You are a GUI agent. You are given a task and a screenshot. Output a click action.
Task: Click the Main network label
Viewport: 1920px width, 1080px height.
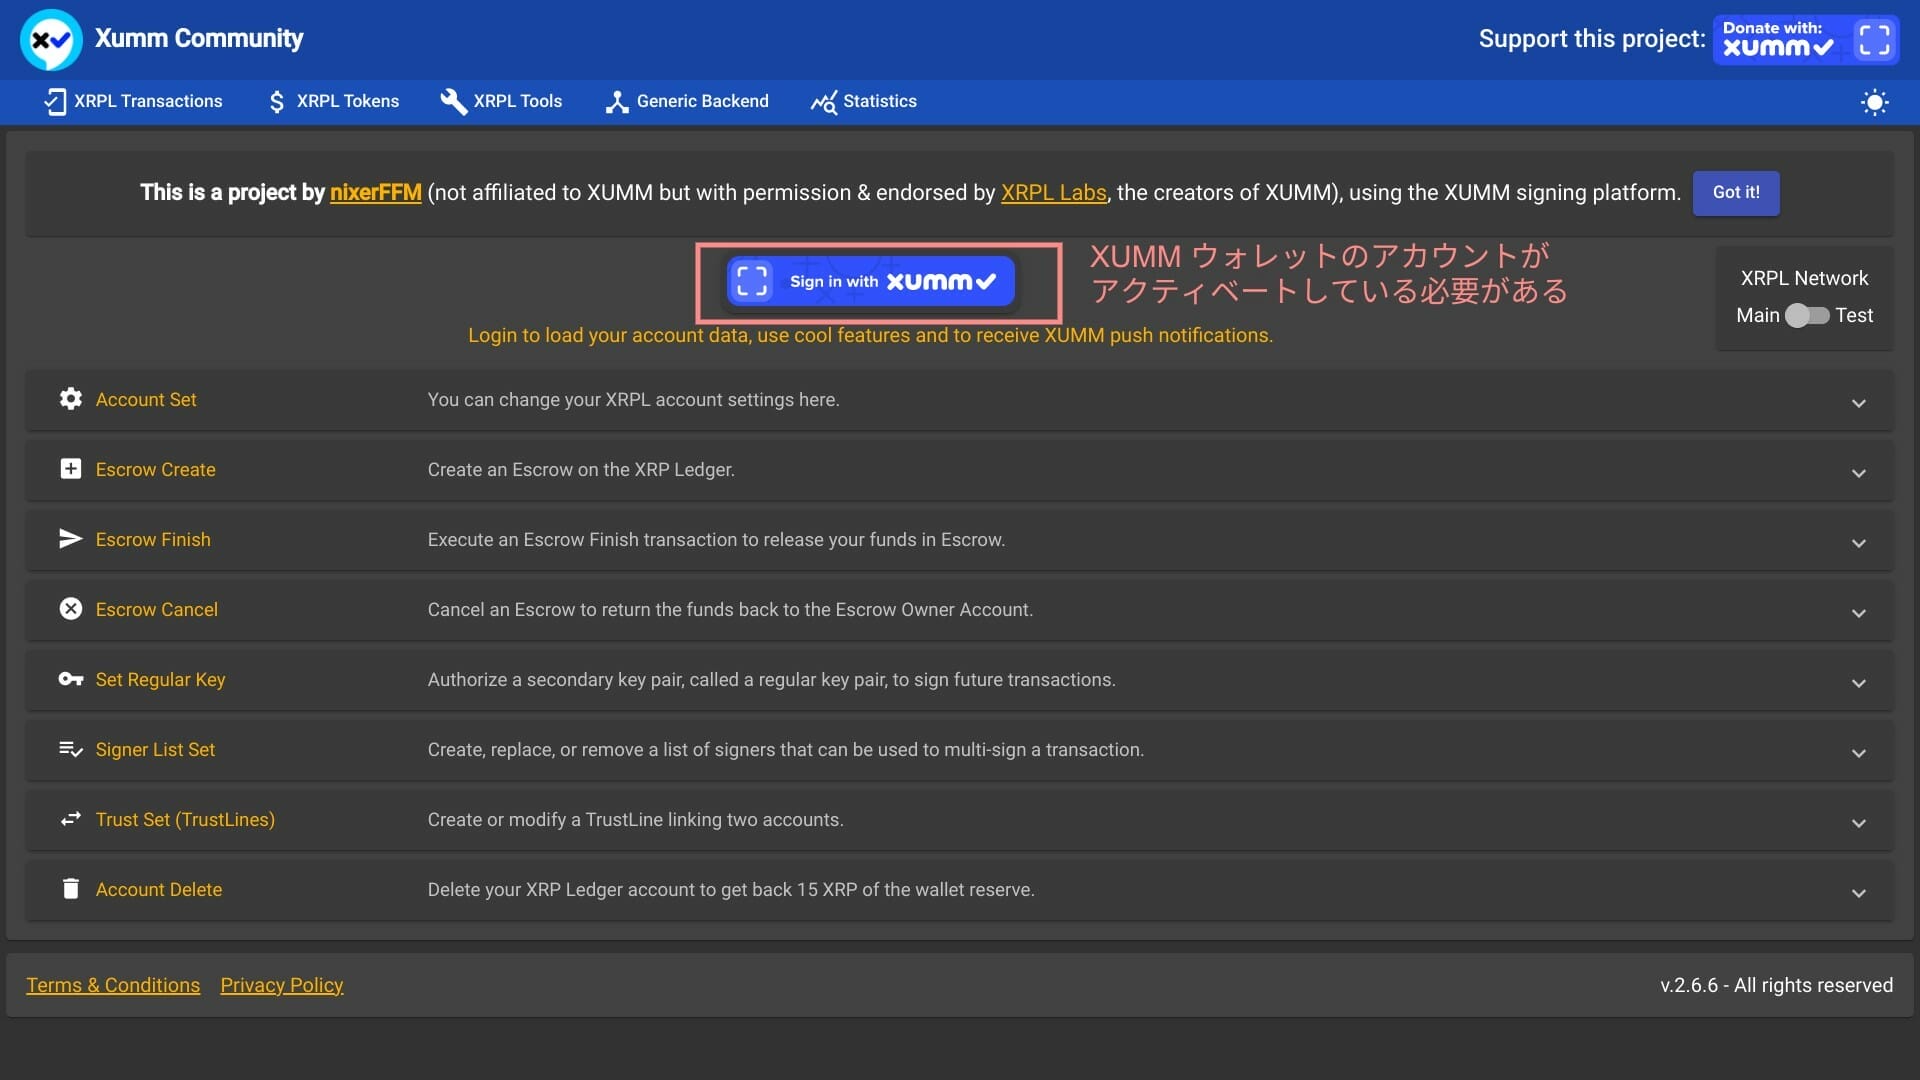1757,315
